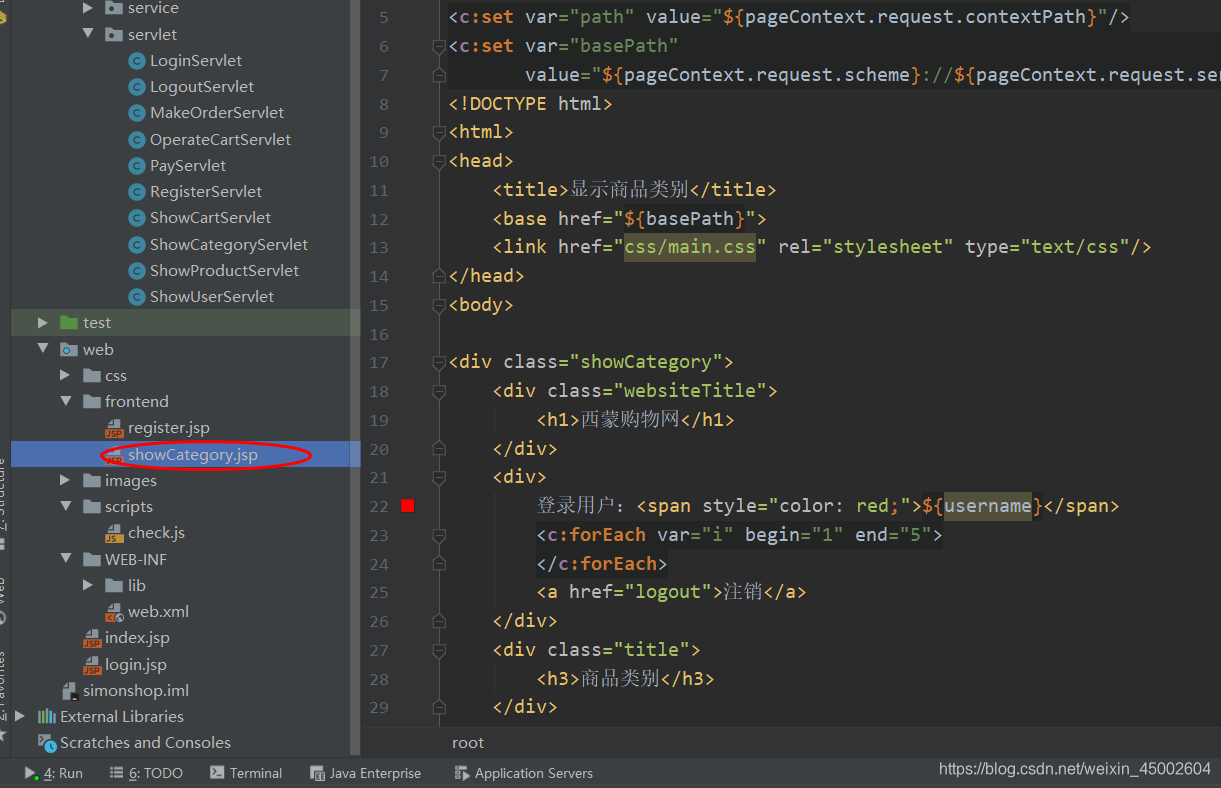
Task: Click line number 16 in the gutter
Action: coord(378,334)
